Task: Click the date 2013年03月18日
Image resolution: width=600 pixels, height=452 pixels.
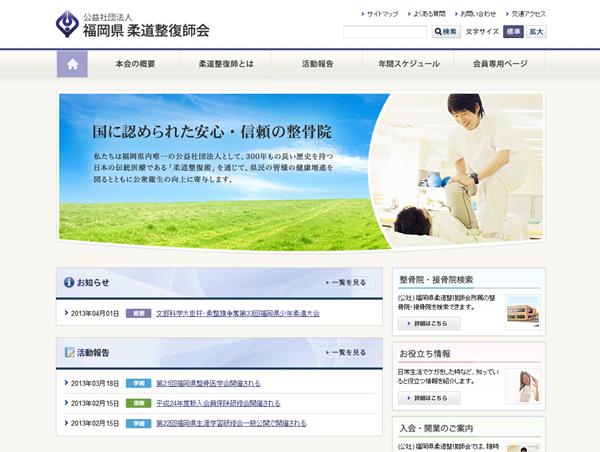Action: coord(95,383)
